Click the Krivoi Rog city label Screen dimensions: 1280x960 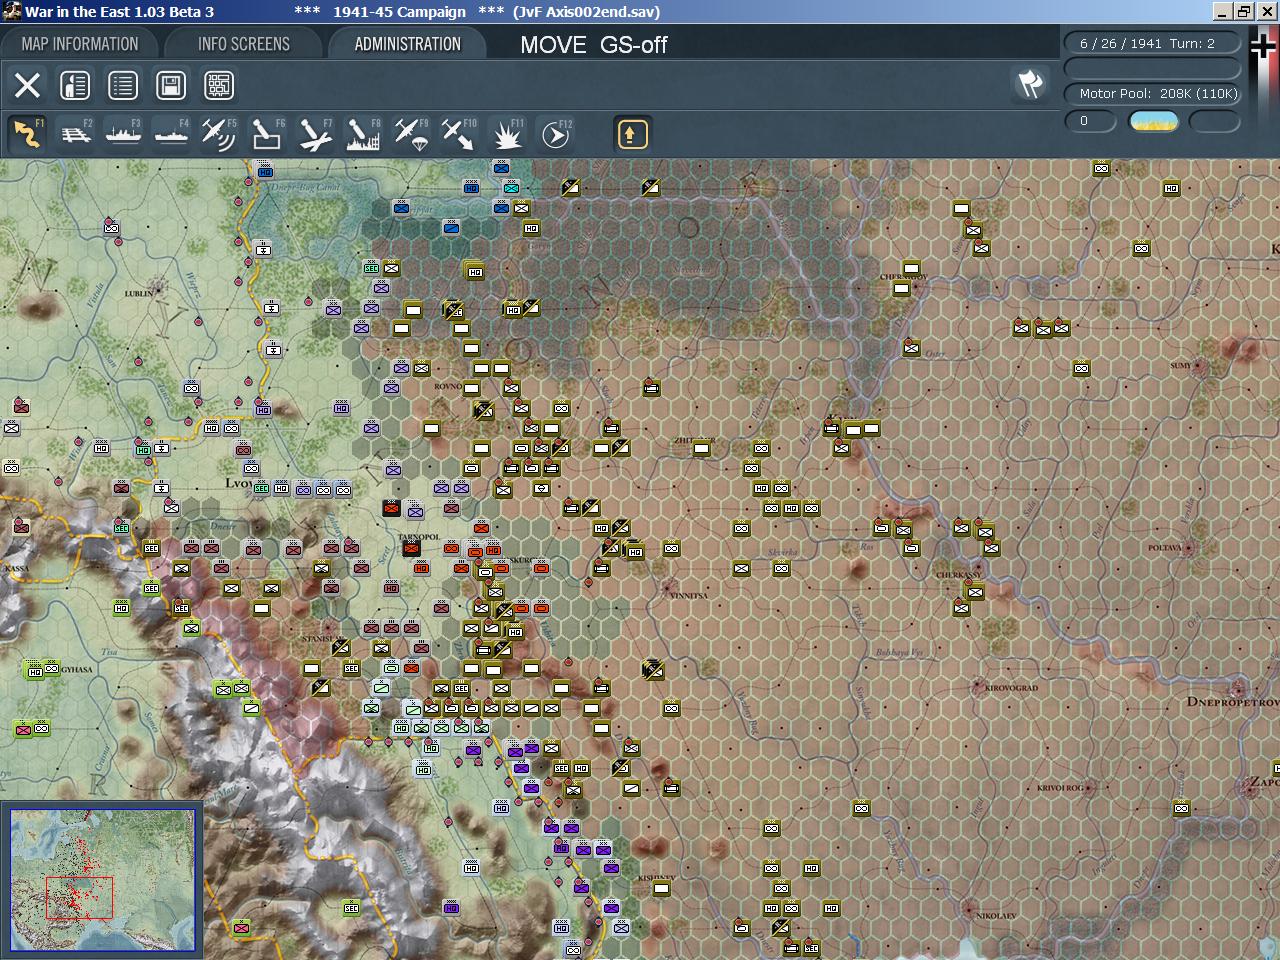pyautogui.click(x=1060, y=788)
